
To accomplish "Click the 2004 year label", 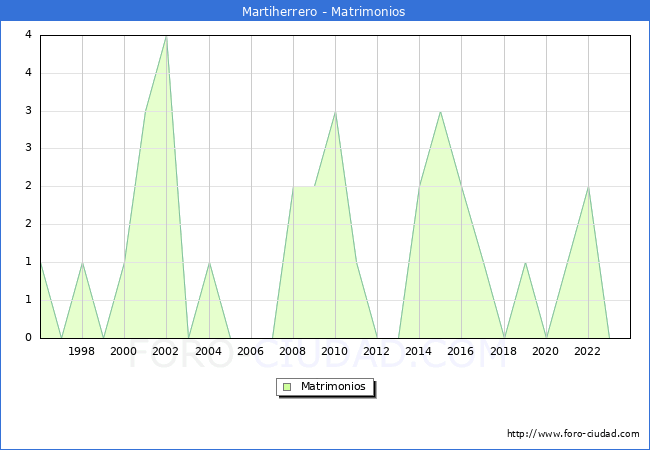I will coord(208,351).
